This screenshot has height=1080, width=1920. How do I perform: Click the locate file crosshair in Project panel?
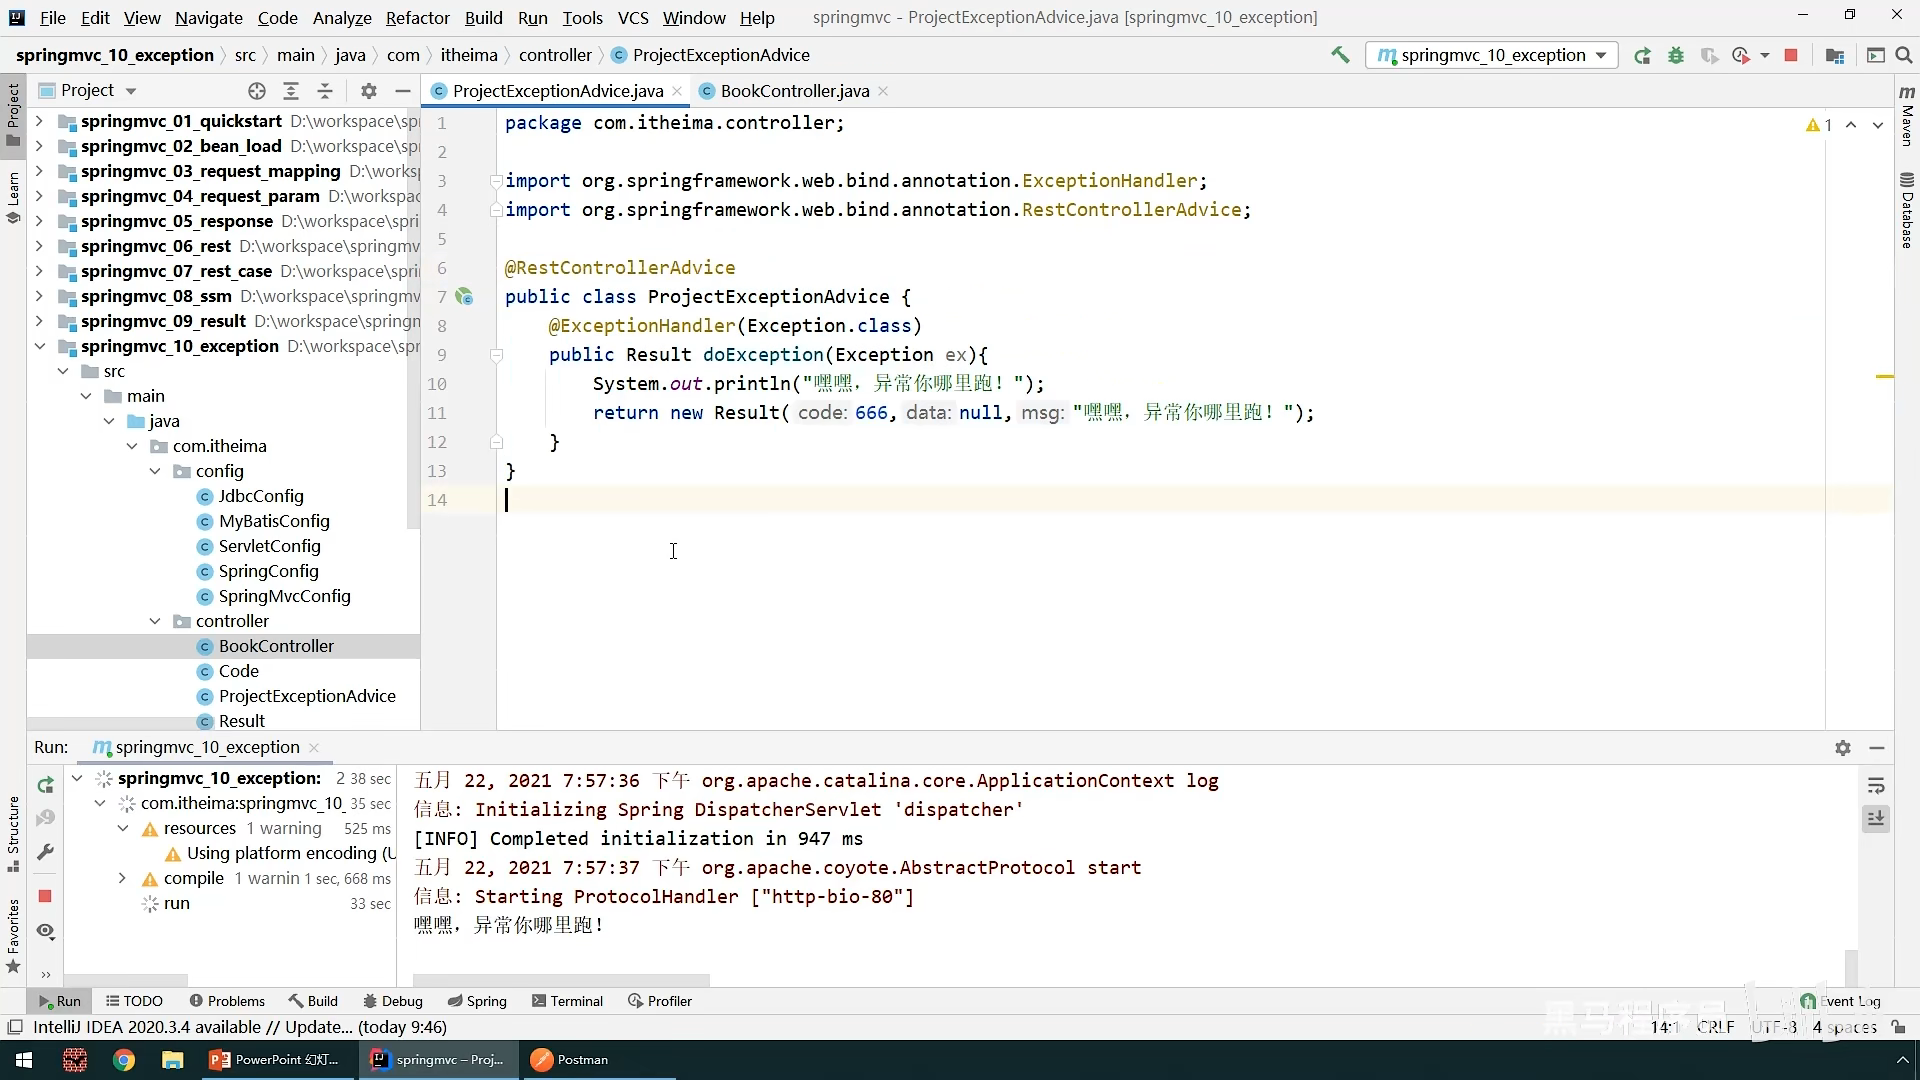tap(257, 91)
